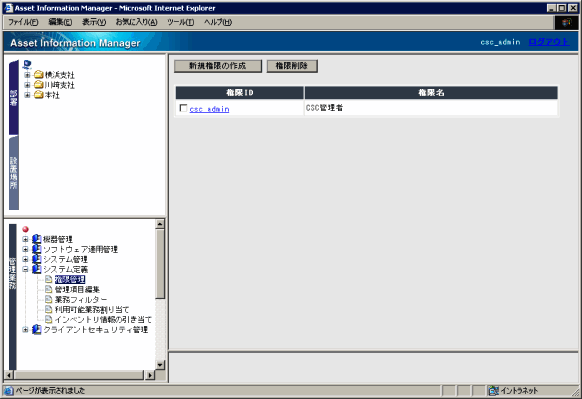Expand the ソフトウェア適用管理 node
The width and height of the screenshot is (582, 399).
pyautogui.click(x=25, y=249)
